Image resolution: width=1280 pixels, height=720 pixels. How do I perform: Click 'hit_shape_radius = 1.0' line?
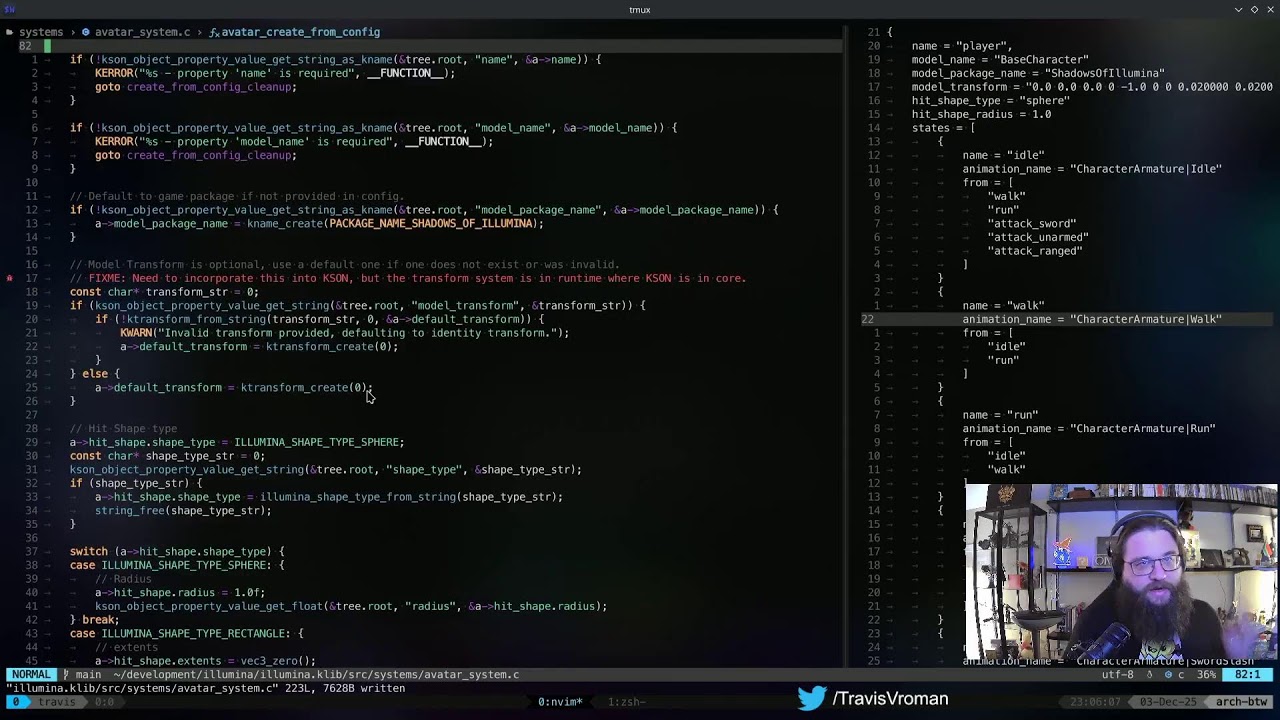pos(981,115)
